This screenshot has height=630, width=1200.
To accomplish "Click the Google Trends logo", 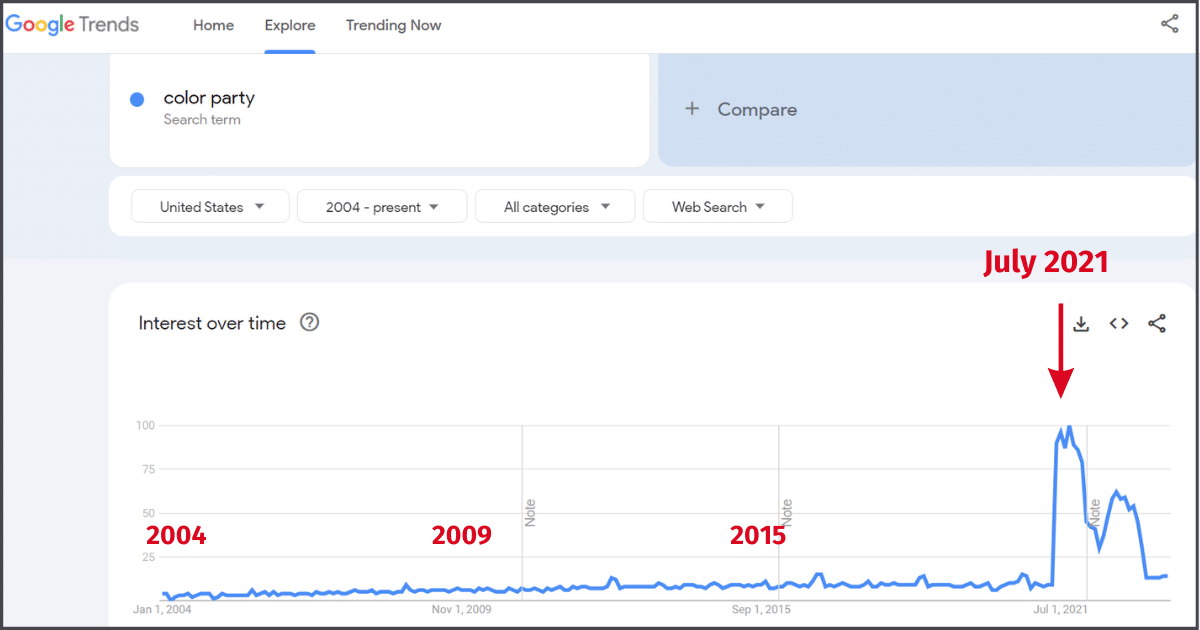I will click(72, 25).
